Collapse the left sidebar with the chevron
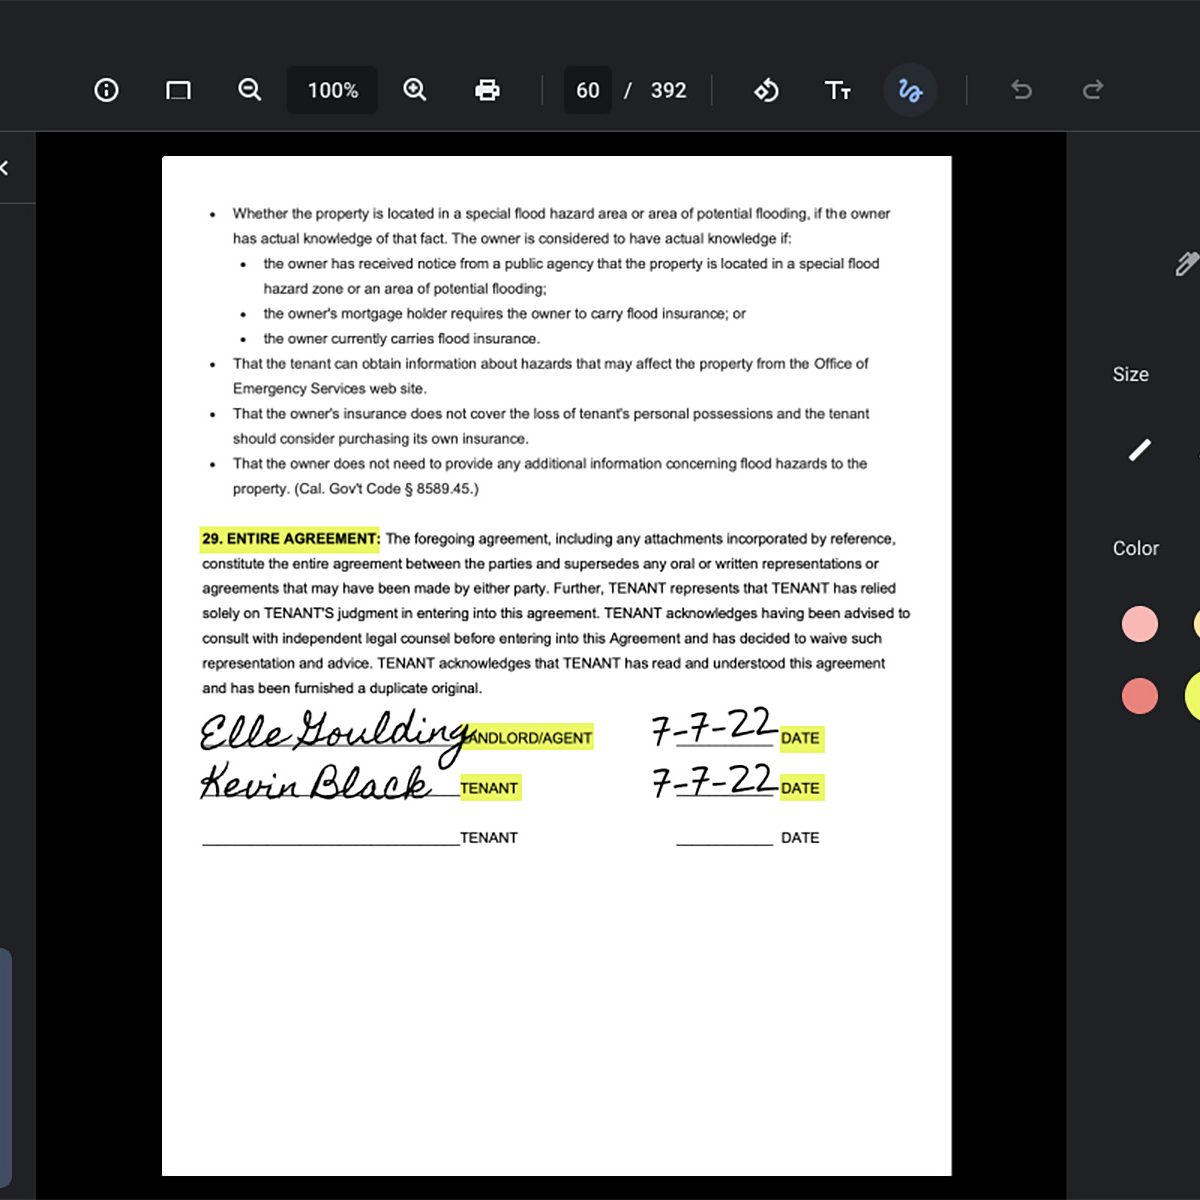Viewport: 1200px width, 1200px height. [x=5, y=168]
